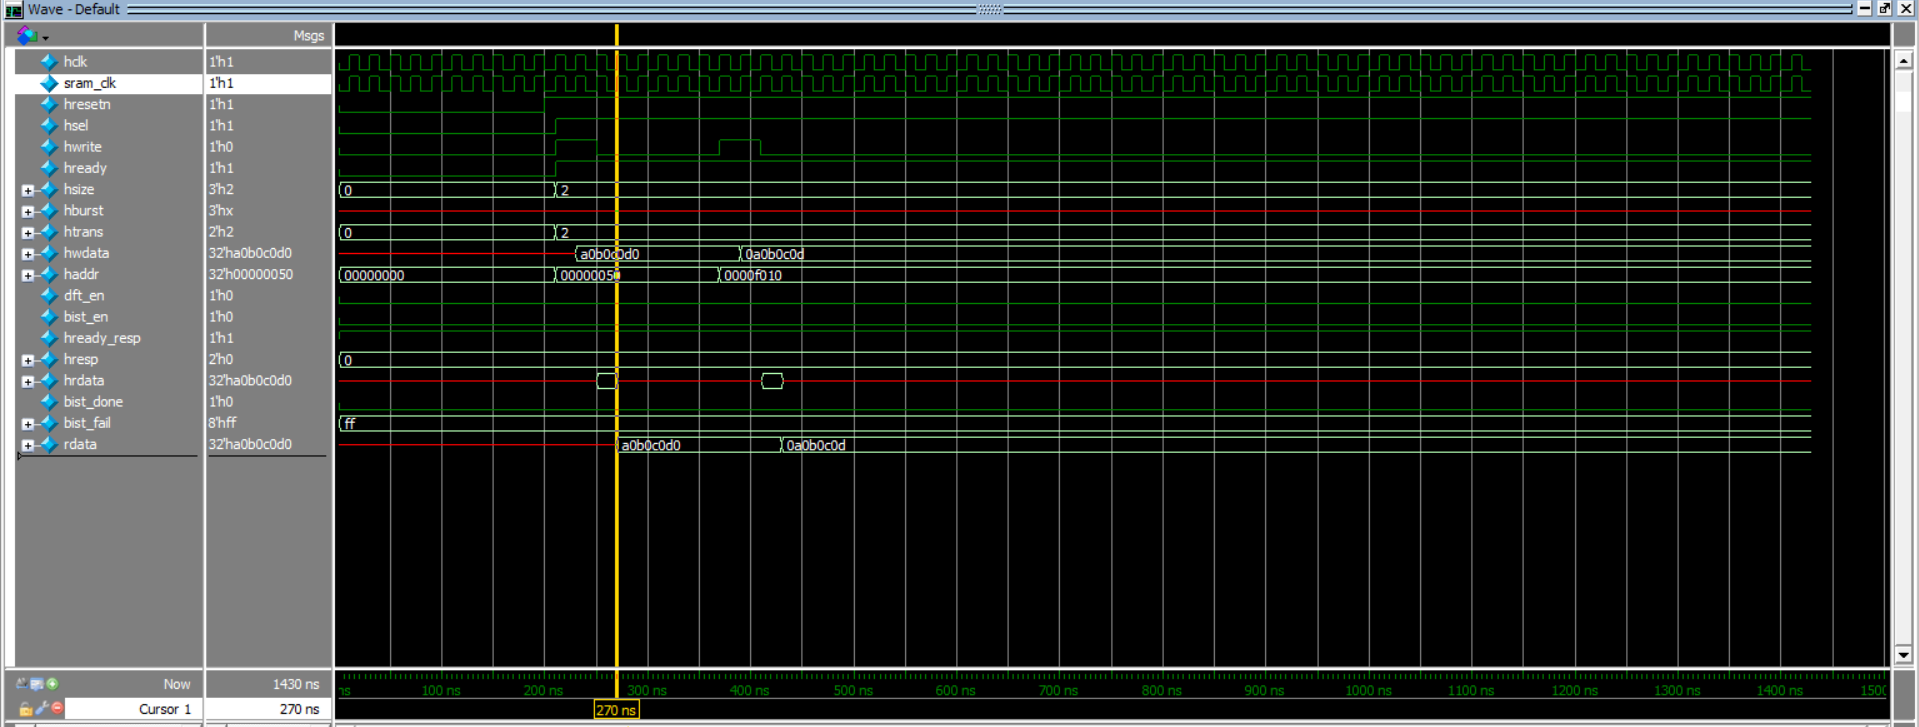This screenshot has width=1919, height=727.
Task: Click the 1430 ns simulation time
Action: [296, 684]
